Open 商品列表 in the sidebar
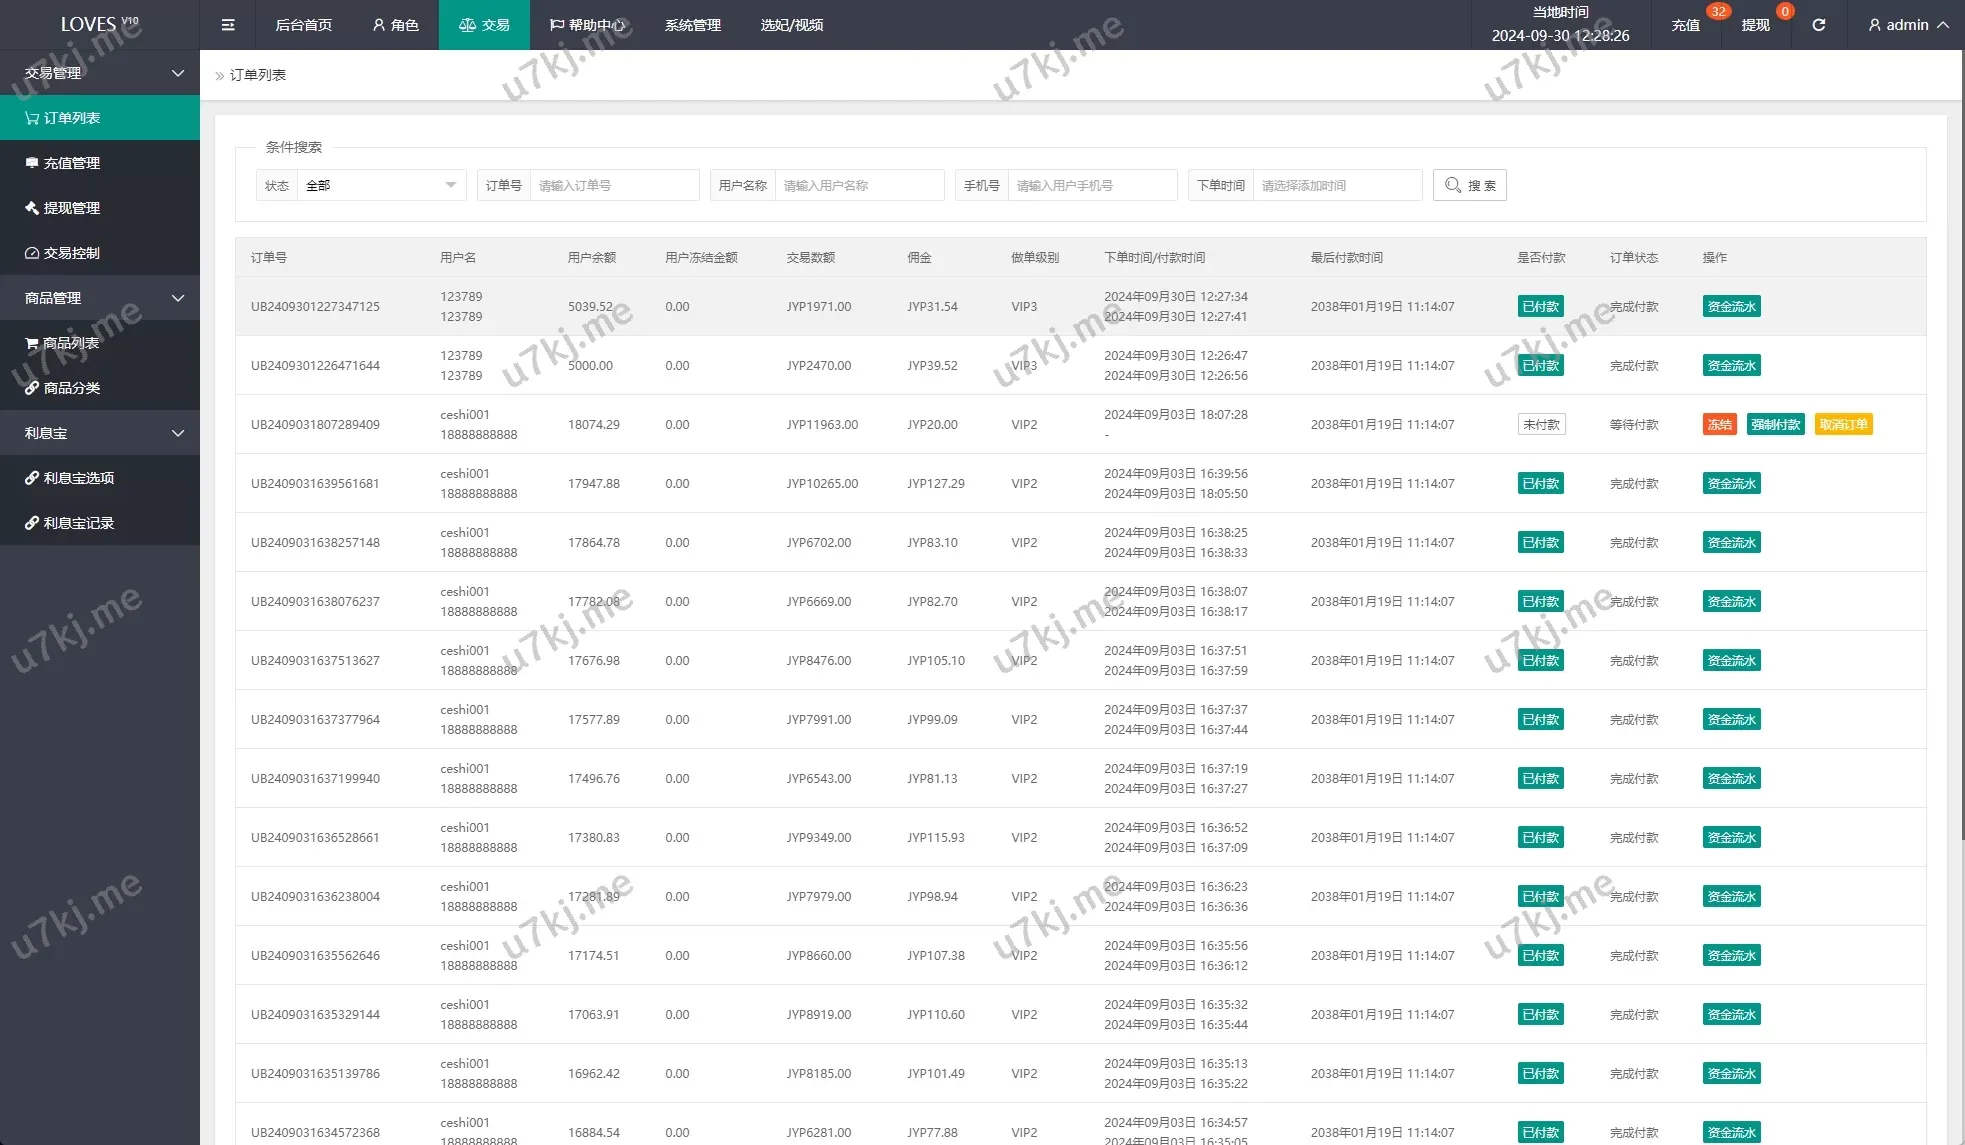The height and width of the screenshot is (1145, 1965). [x=72, y=343]
